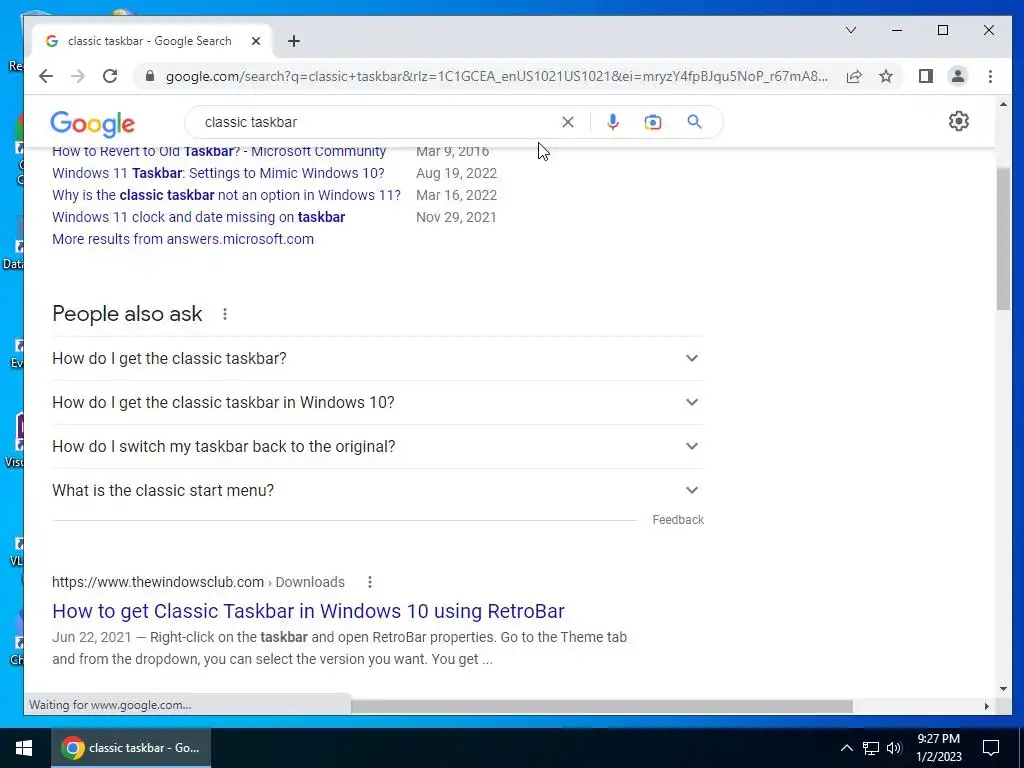Open 'Why is the classic taskbar not an option' link
The image size is (1024, 768).
pyautogui.click(x=227, y=195)
